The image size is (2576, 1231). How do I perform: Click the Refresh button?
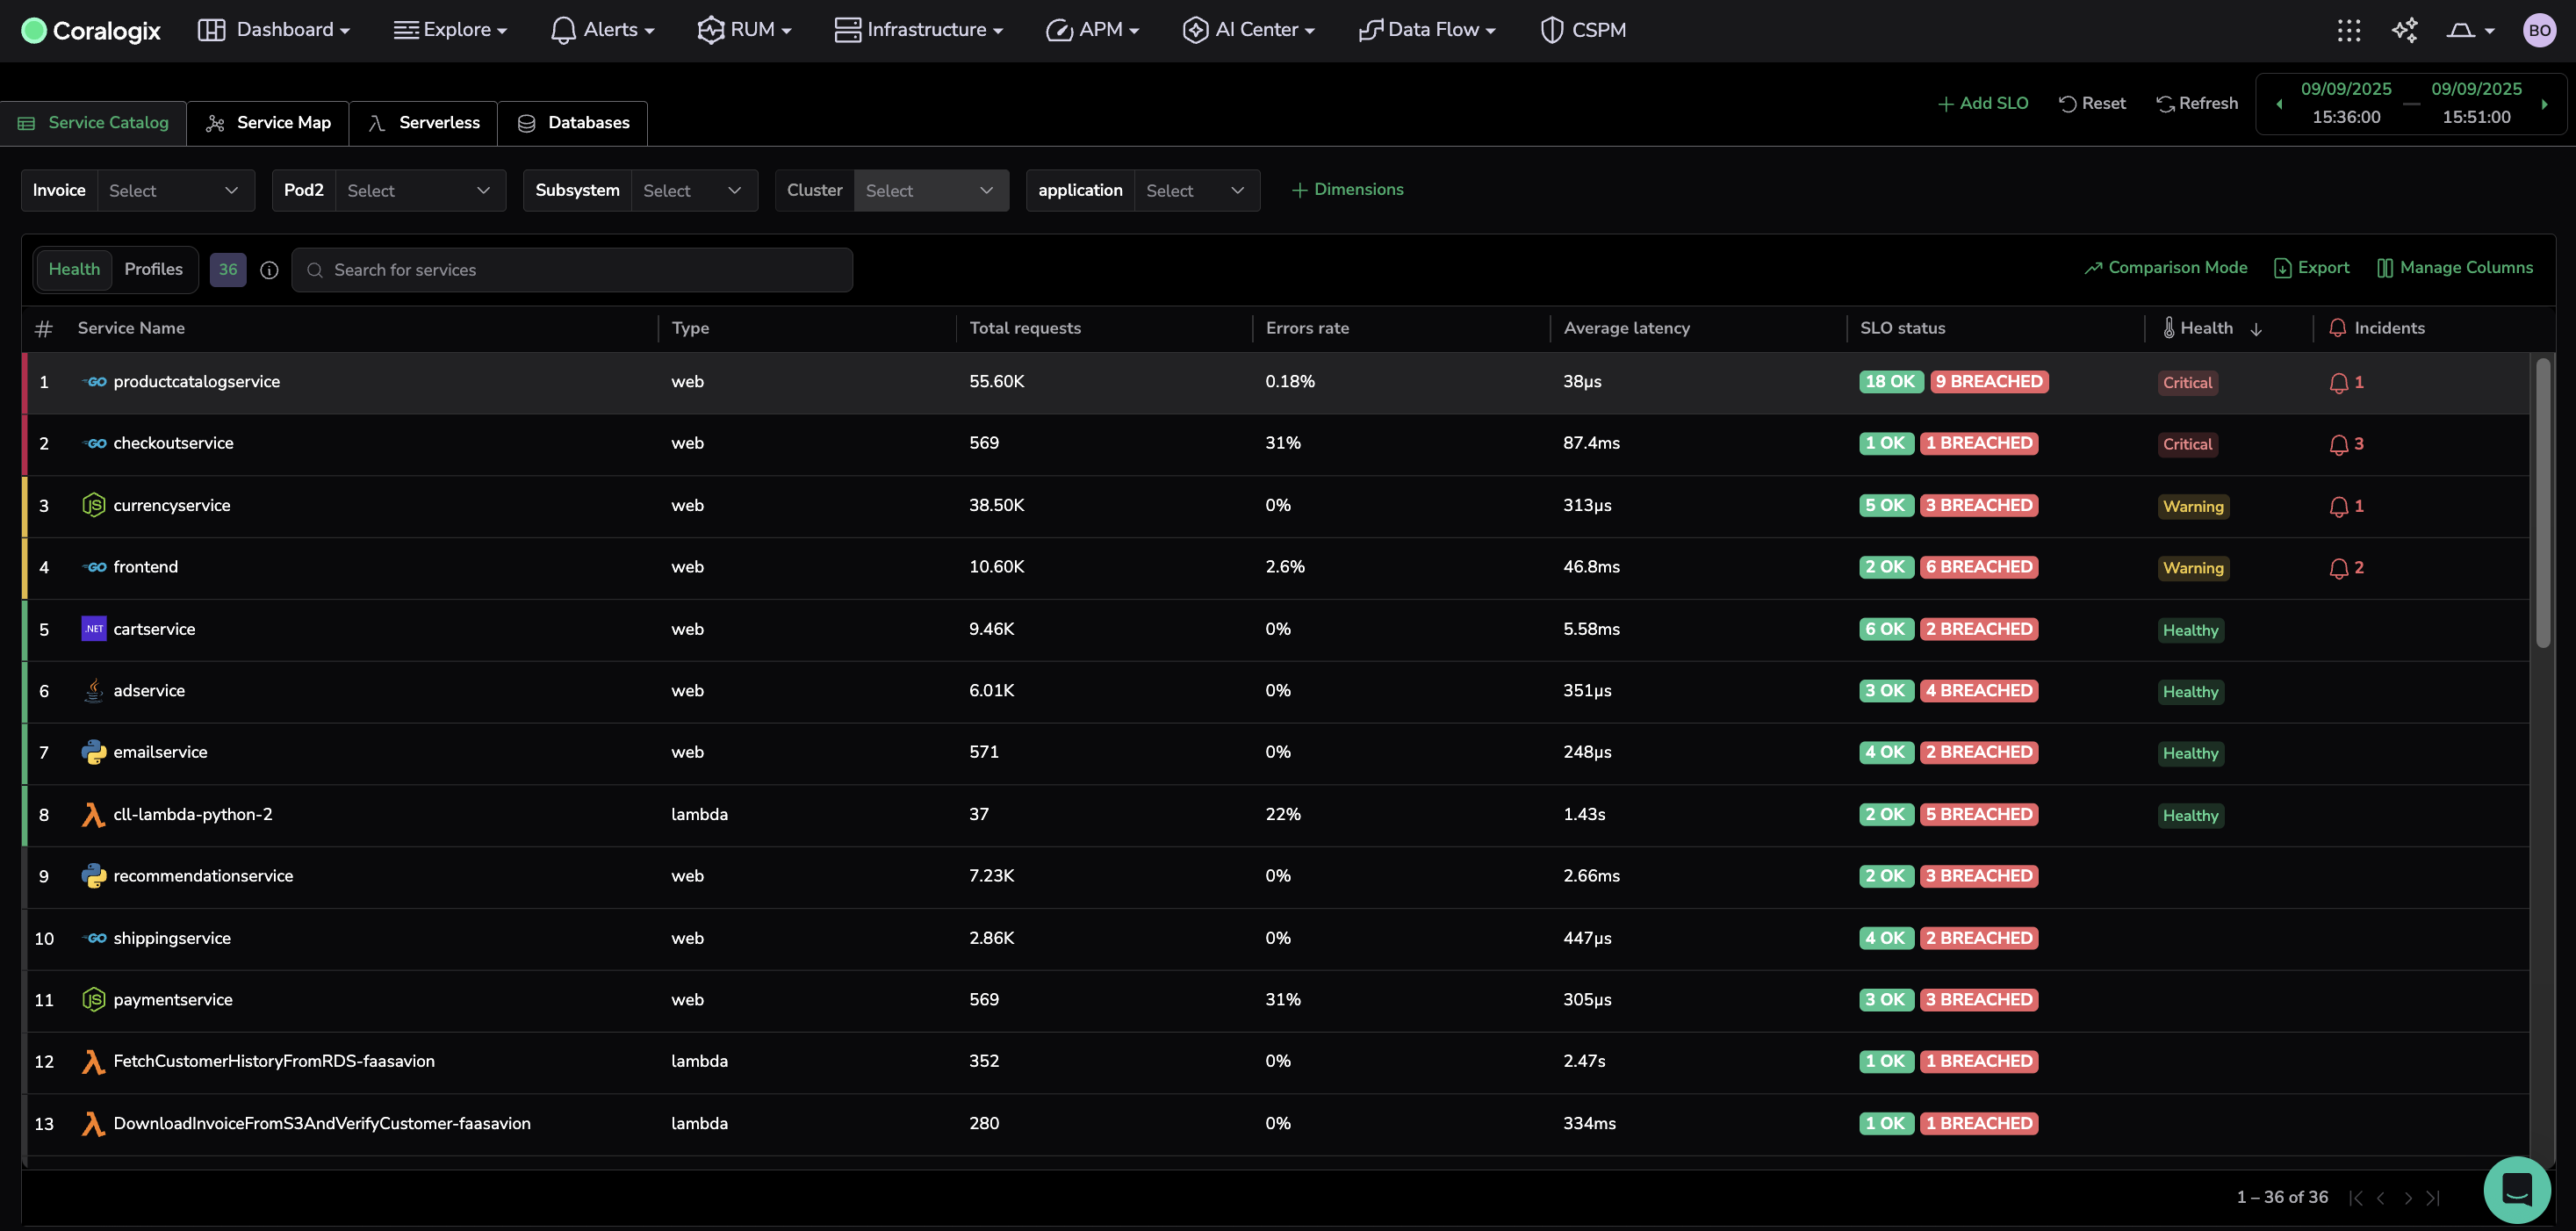point(2197,104)
